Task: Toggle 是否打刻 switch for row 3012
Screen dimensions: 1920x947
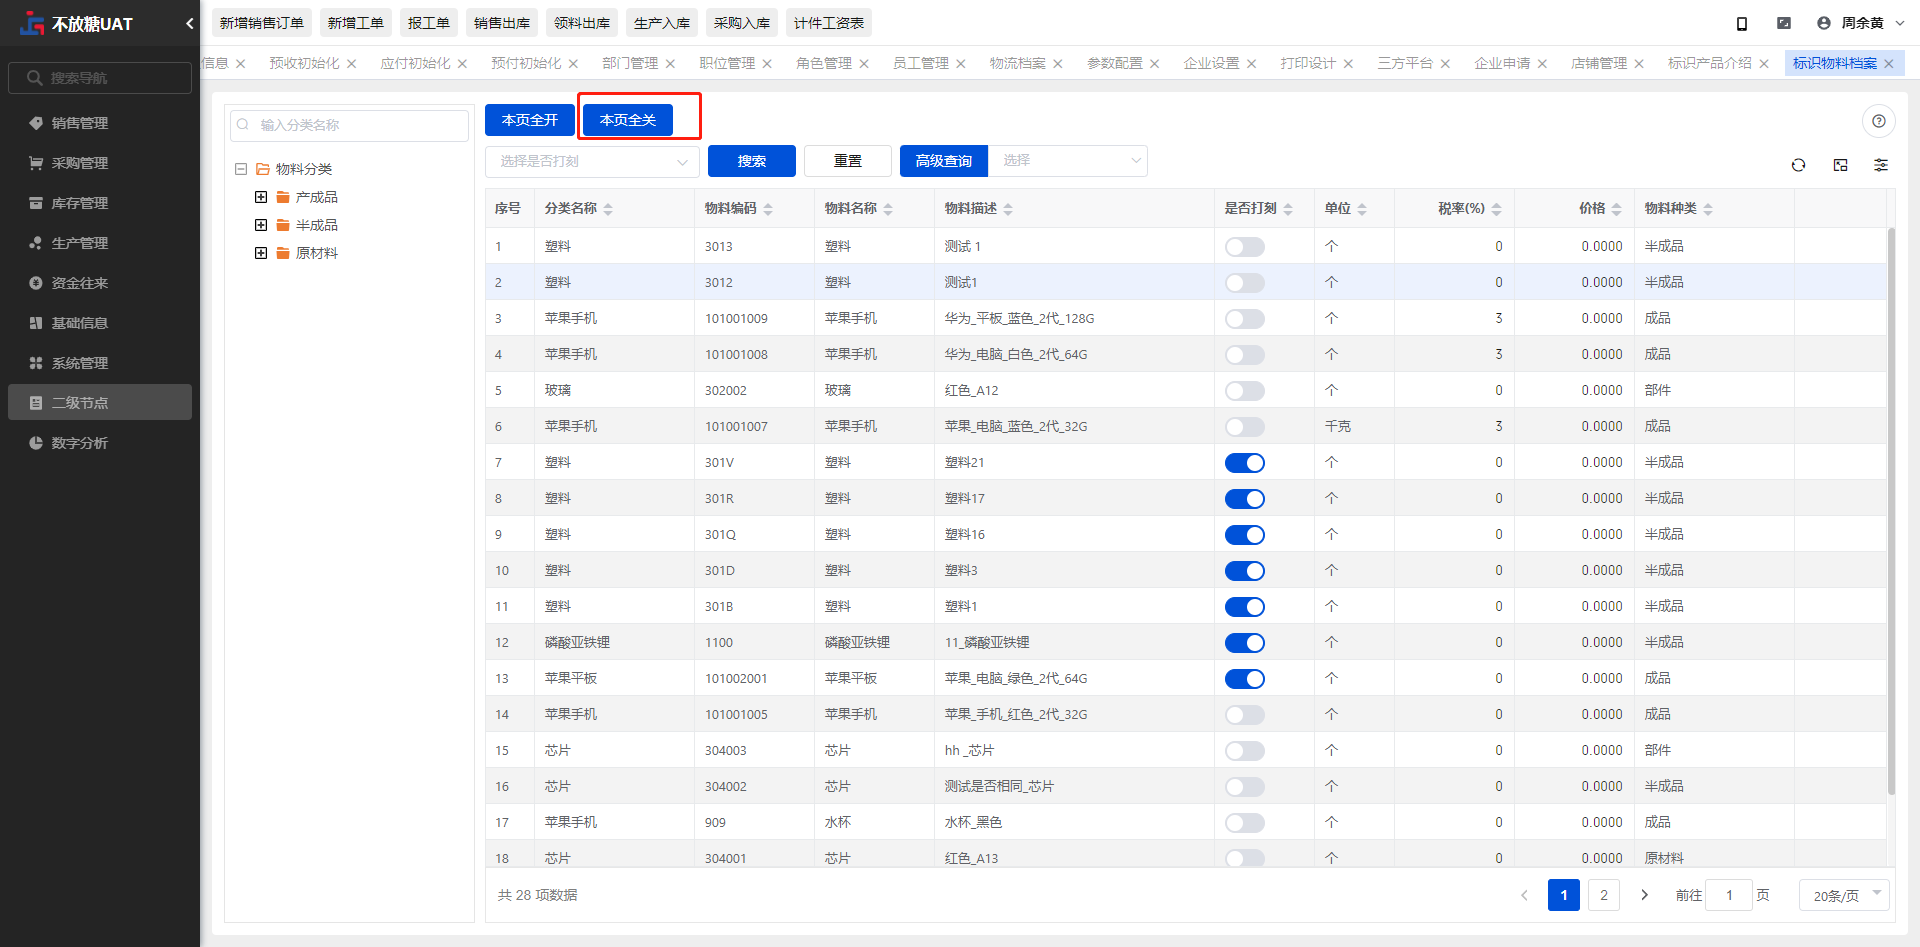Action: coord(1245,283)
